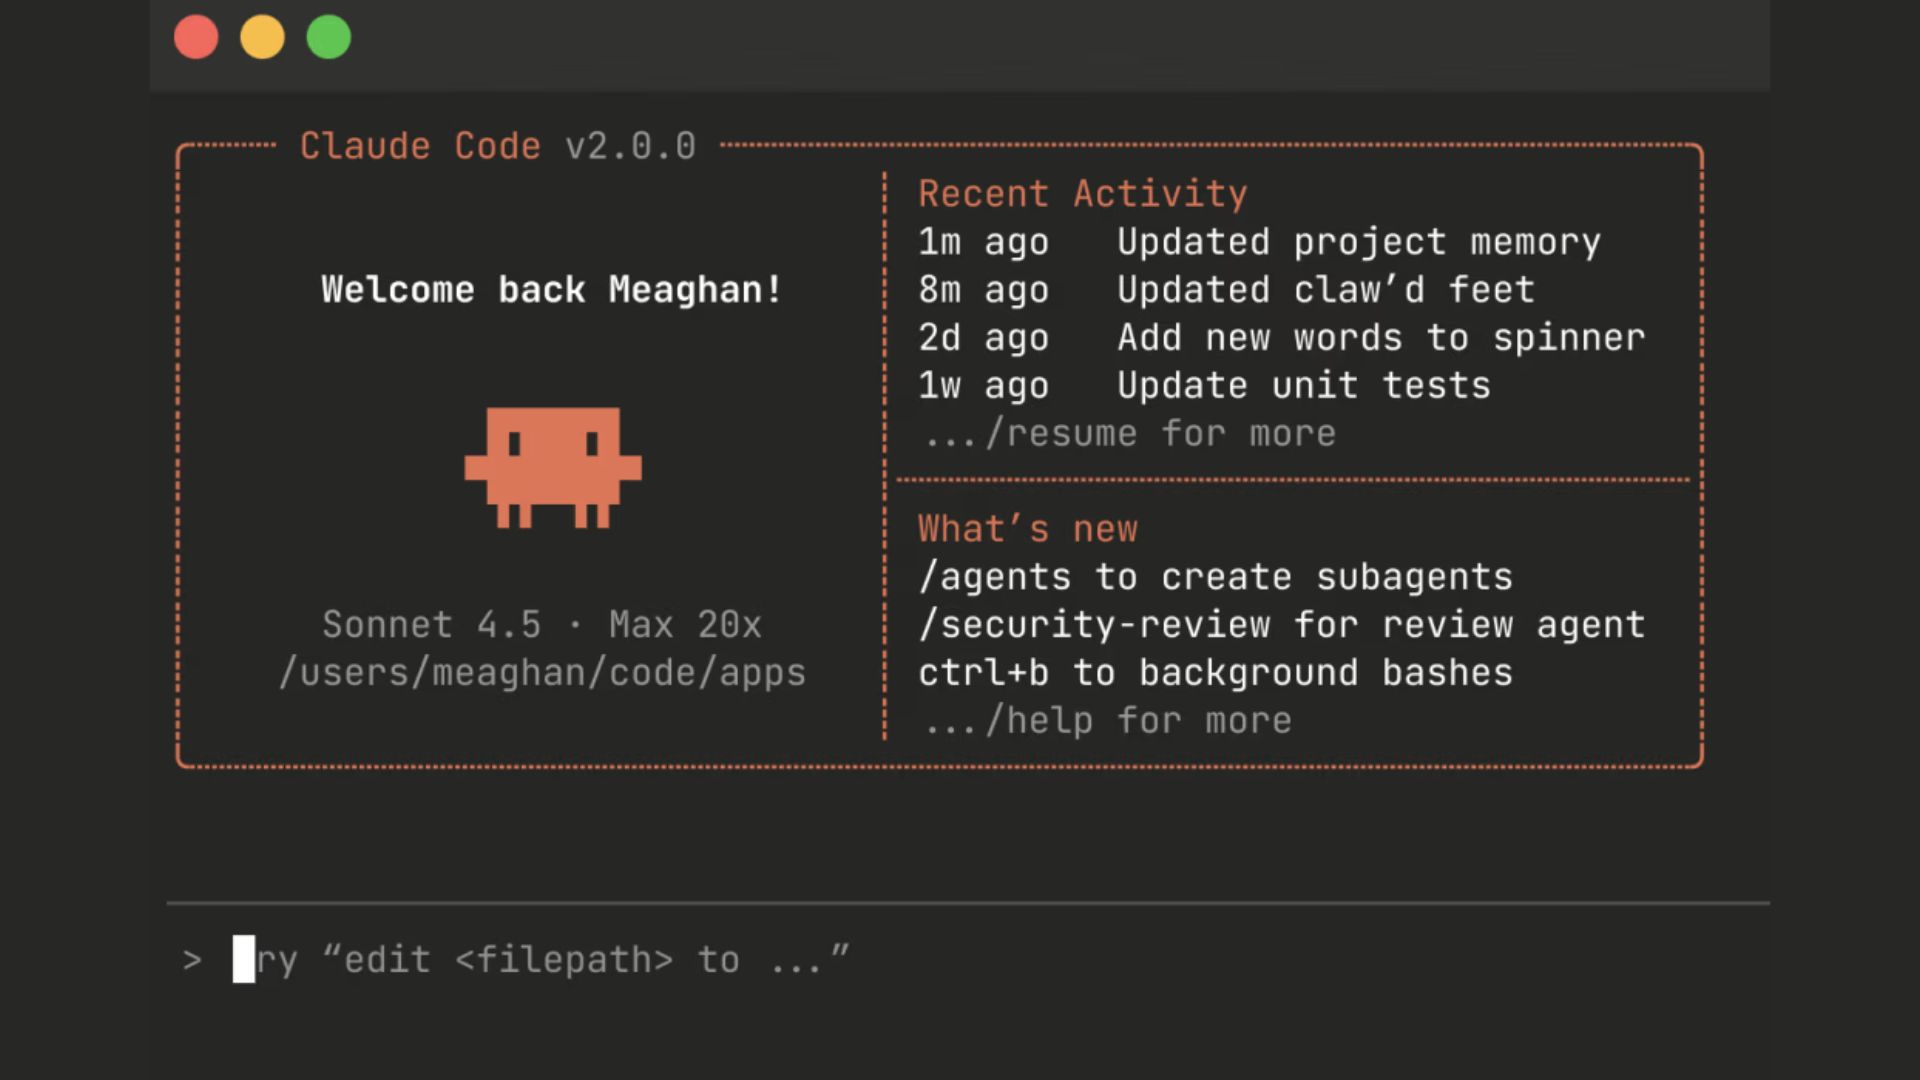The height and width of the screenshot is (1080, 1920).
Task: Select 'Updated project memory' activity entry
Action: point(1358,242)
